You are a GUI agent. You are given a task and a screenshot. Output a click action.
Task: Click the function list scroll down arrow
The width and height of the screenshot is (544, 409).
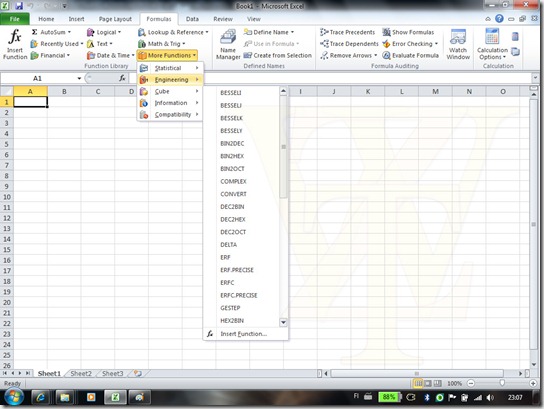coord(283,323)
